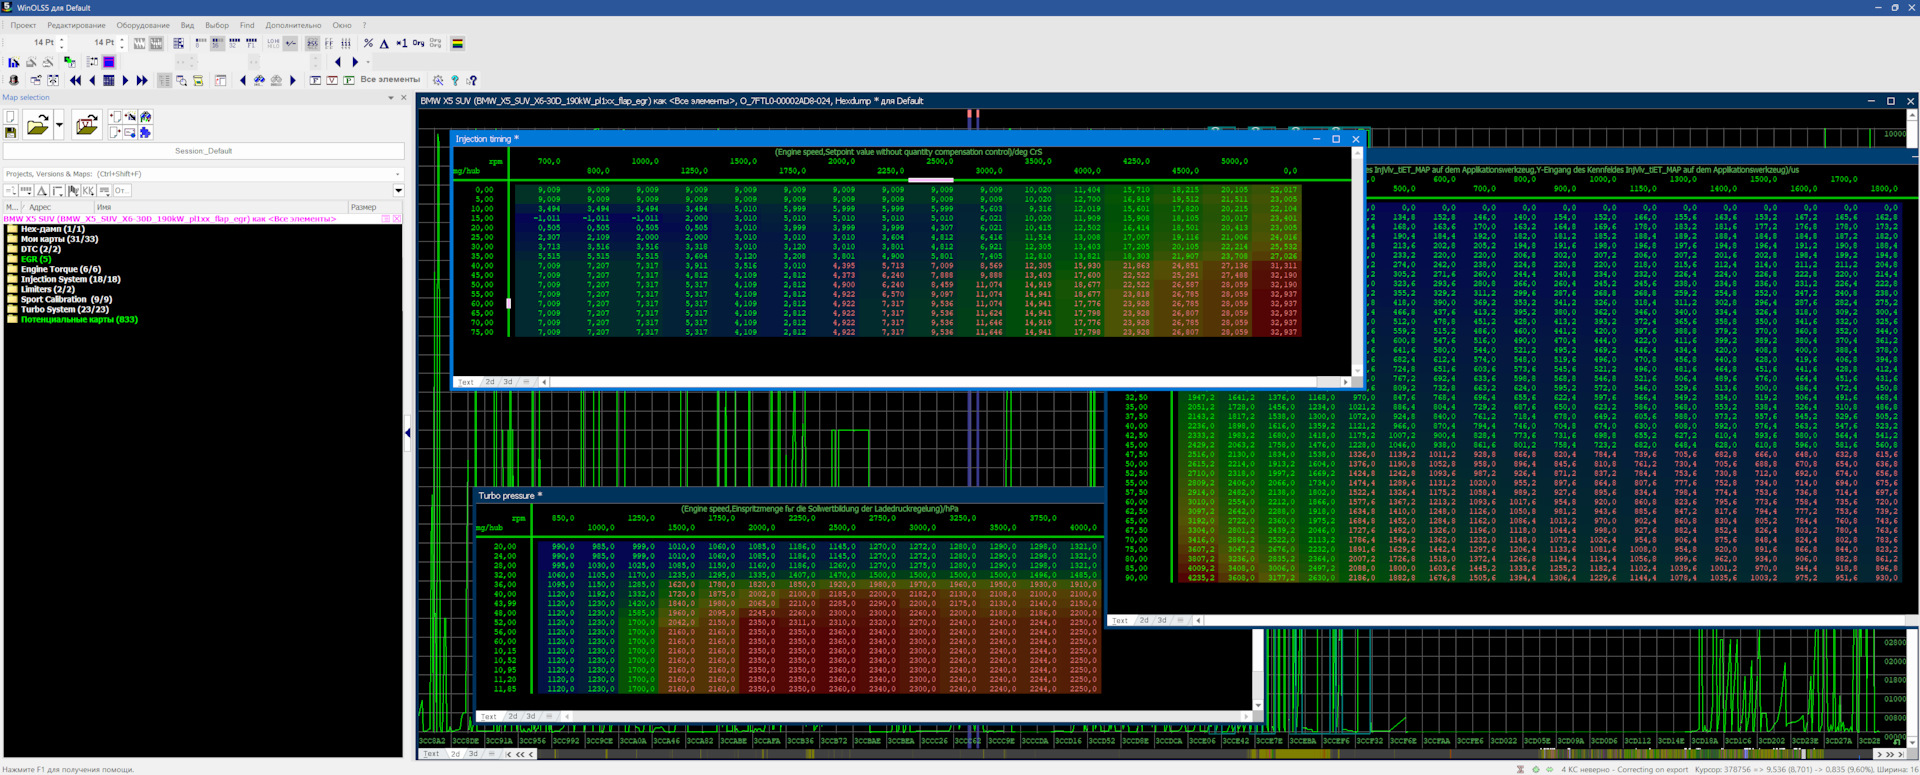Toggle the x1 factor display icon
The image size is (1920, 775).
(x=401, y=43)
